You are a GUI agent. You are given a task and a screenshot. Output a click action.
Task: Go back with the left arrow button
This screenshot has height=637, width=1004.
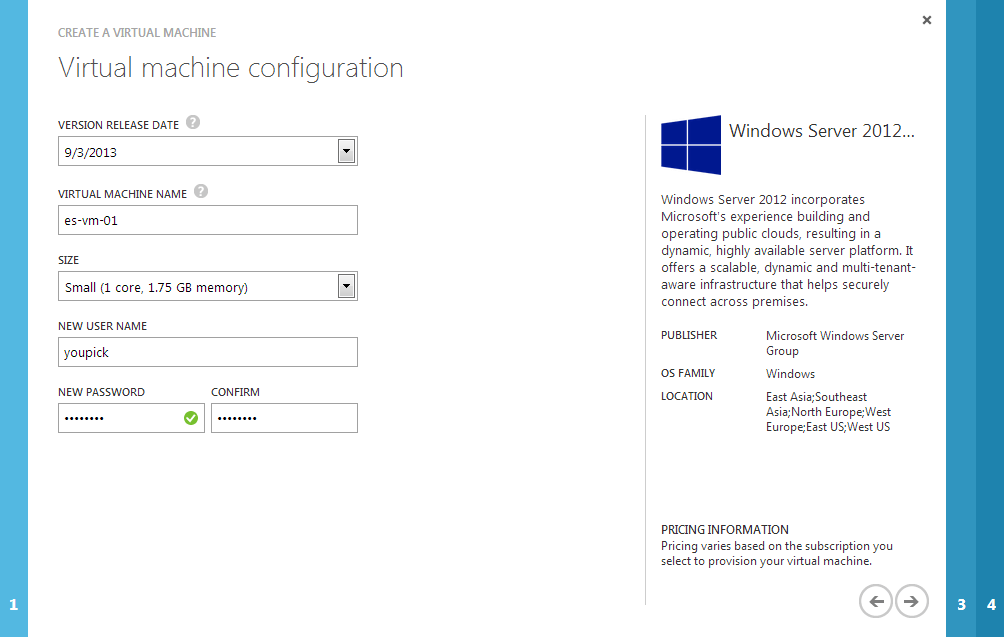point(875,601)
